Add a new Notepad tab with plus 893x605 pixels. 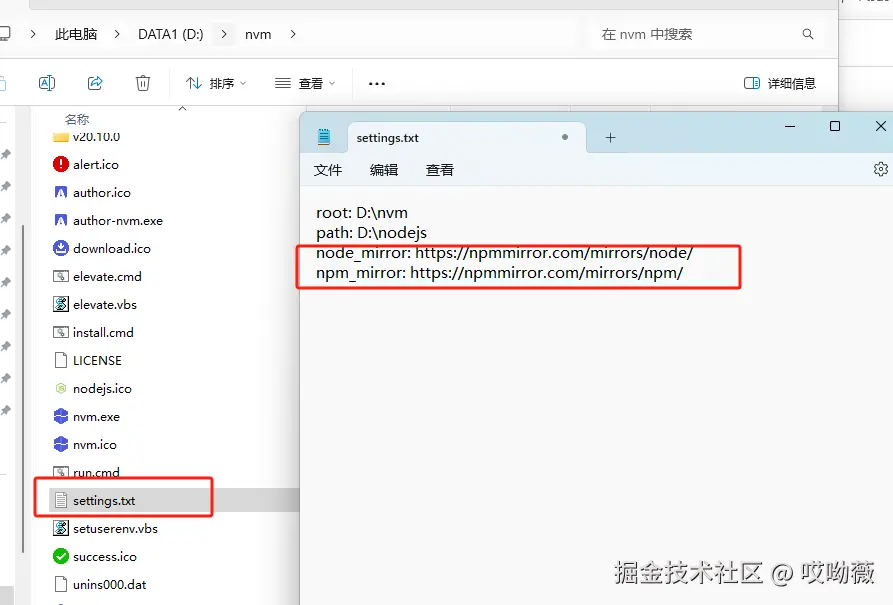(611, 137)
